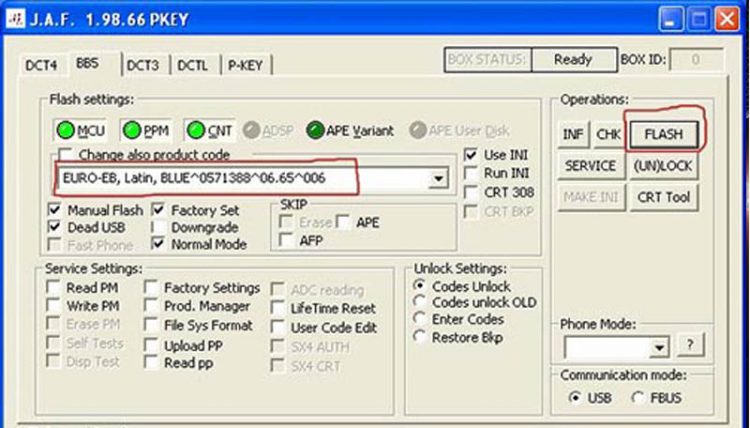
Task: Enable LifeTime Reset checkbox
Action: pyautogui.click(x=278, y=308)
